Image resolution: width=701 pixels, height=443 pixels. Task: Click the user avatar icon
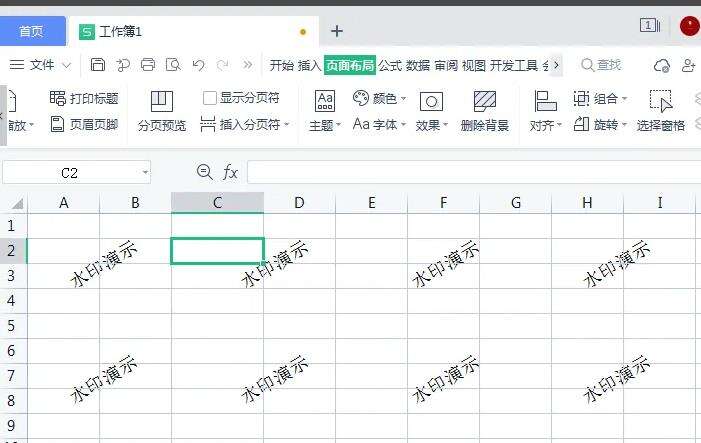[x=690, y=26]
